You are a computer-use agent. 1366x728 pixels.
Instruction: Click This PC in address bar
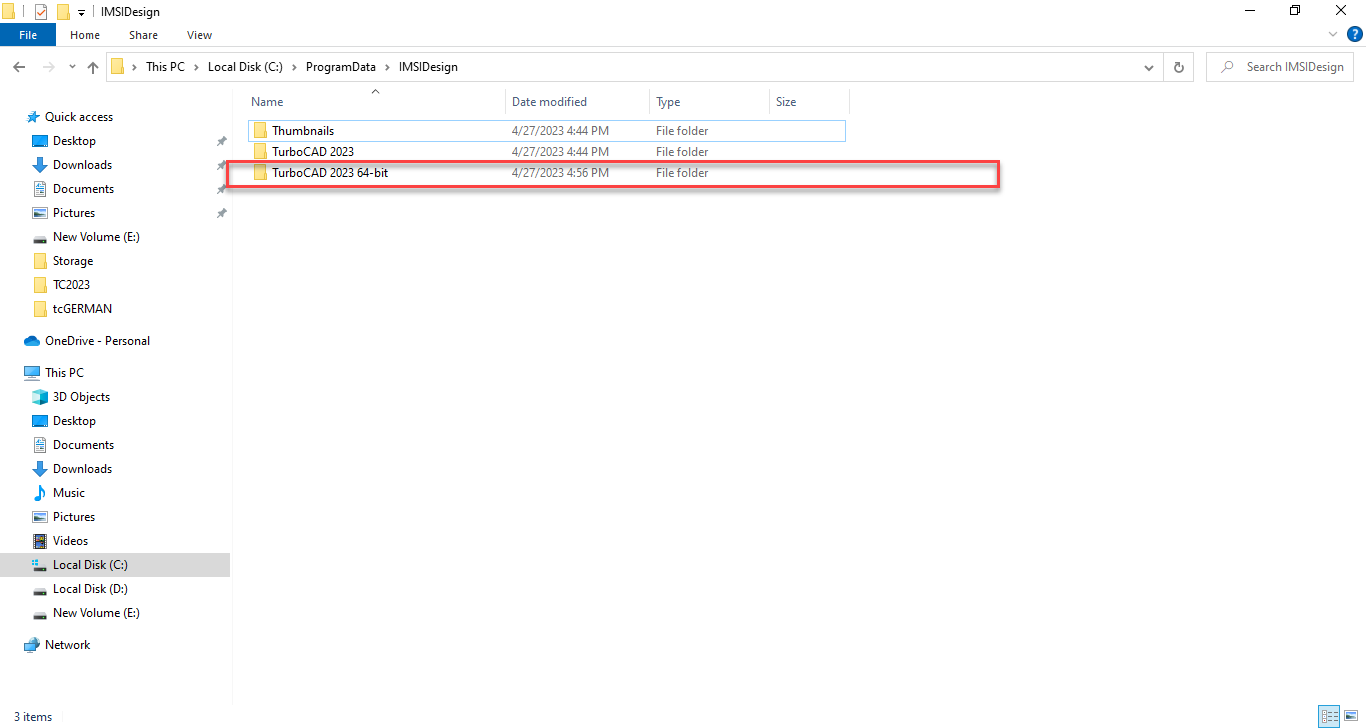pyautogui.click(x=167, y=67)
